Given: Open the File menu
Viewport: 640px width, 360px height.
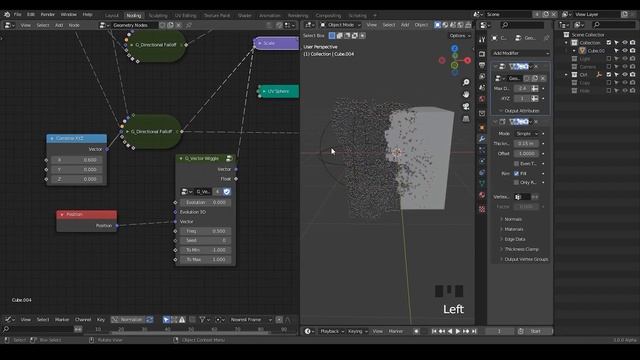Looking at the screenshot, I should pos(18,14).
